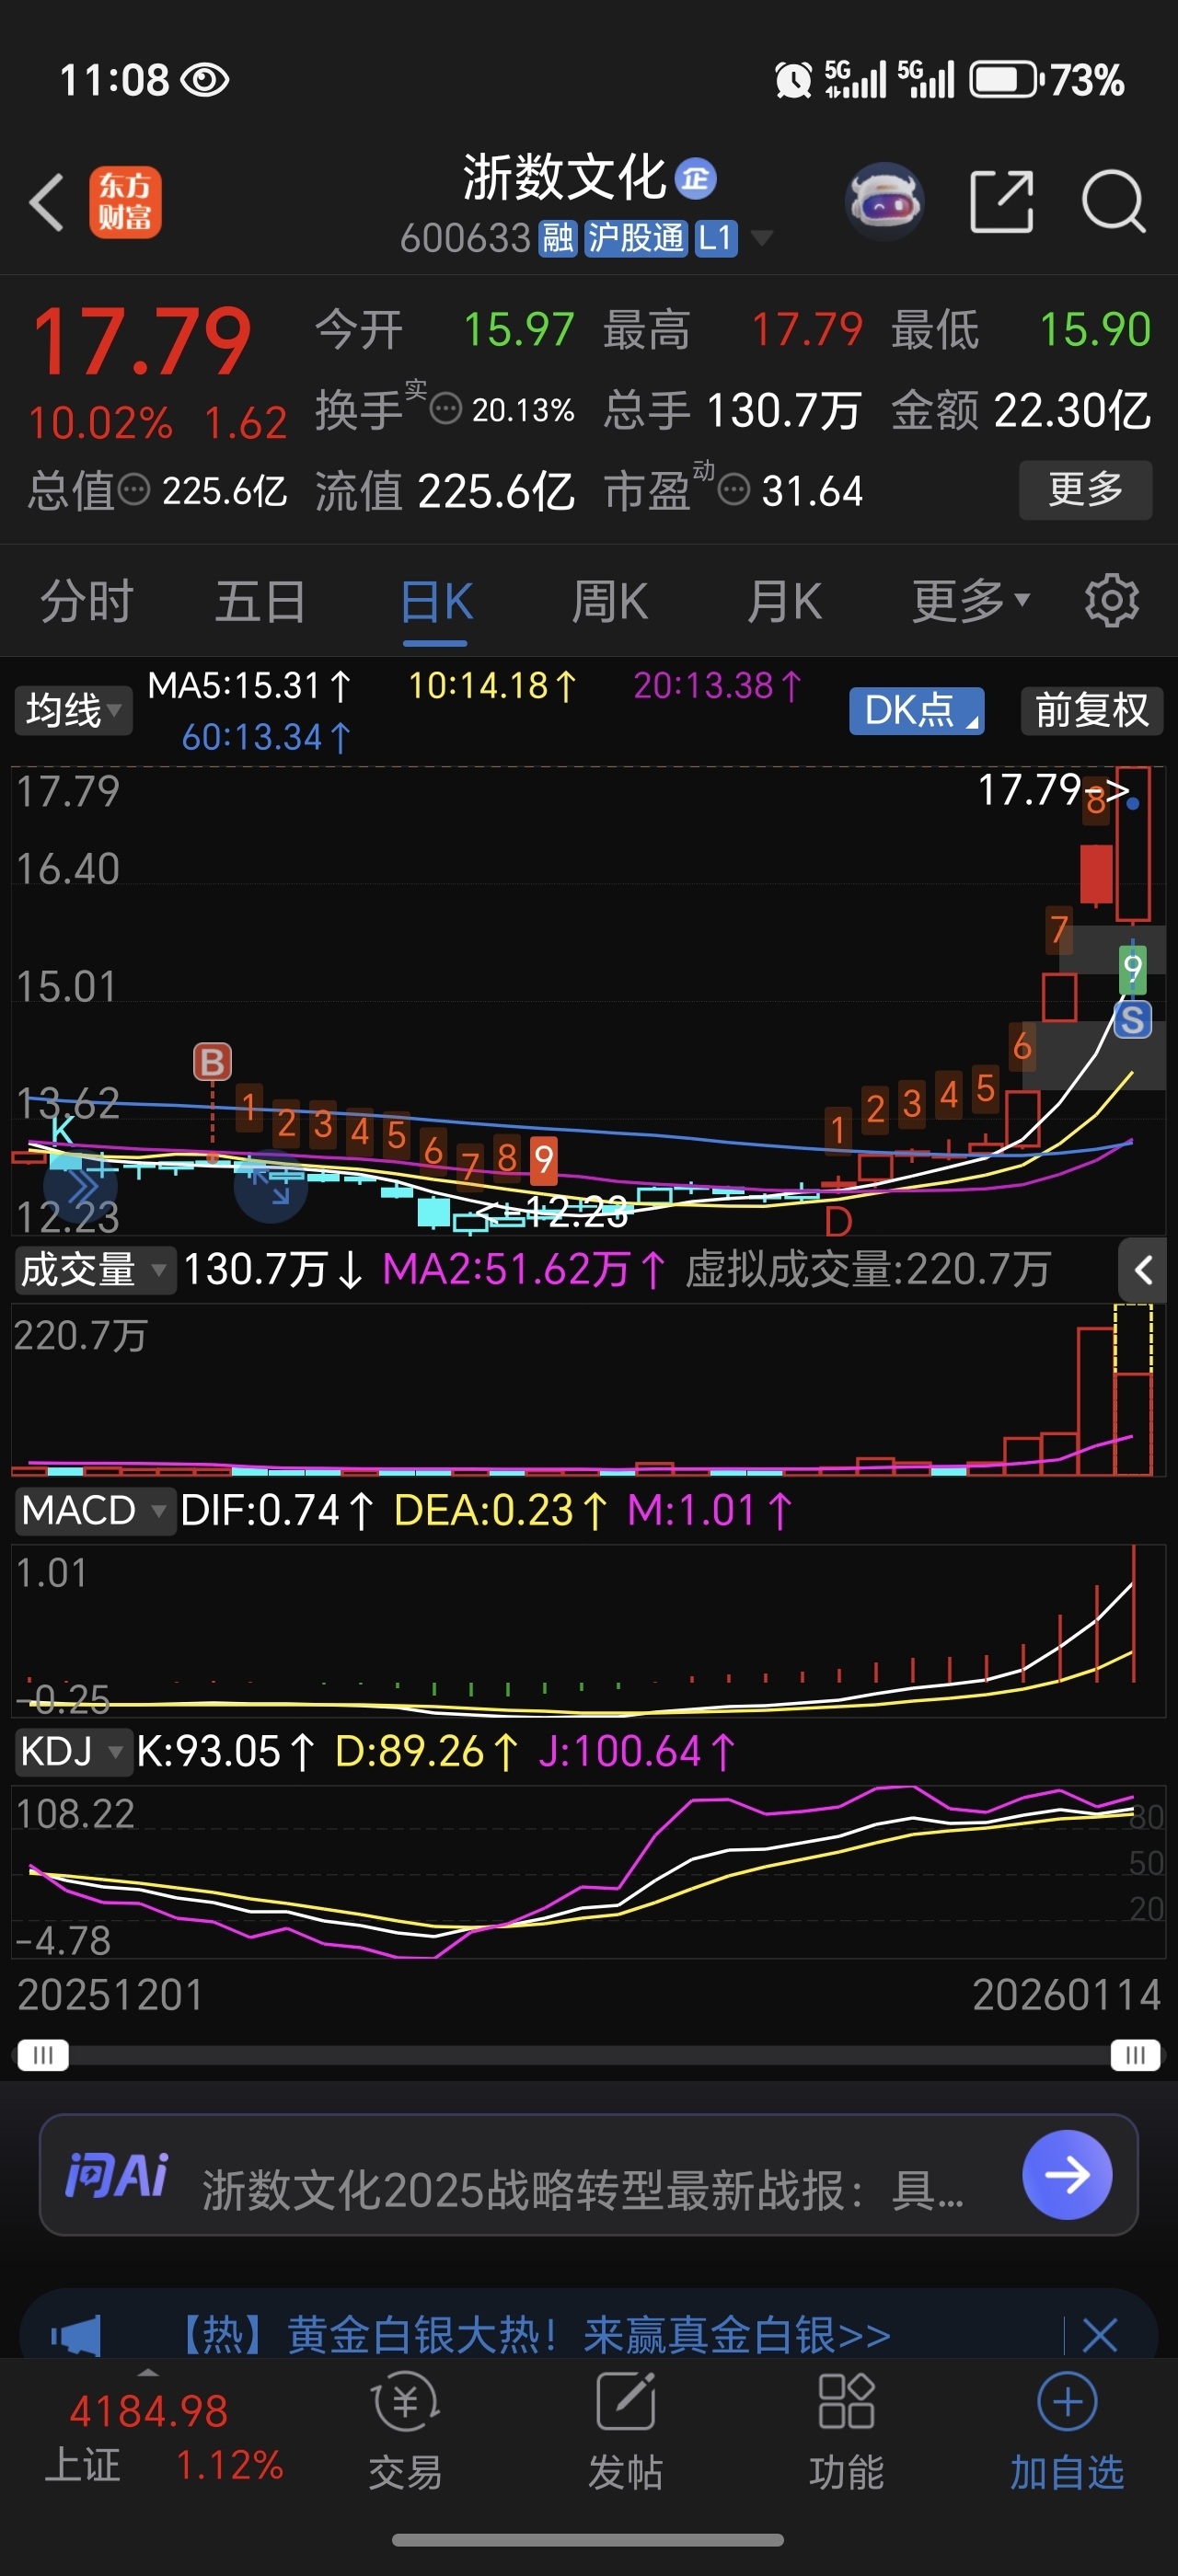The width and height of the screenshot is (1178, 2576).
Task: Move the left range slider handle
Action: (43, 2055)
